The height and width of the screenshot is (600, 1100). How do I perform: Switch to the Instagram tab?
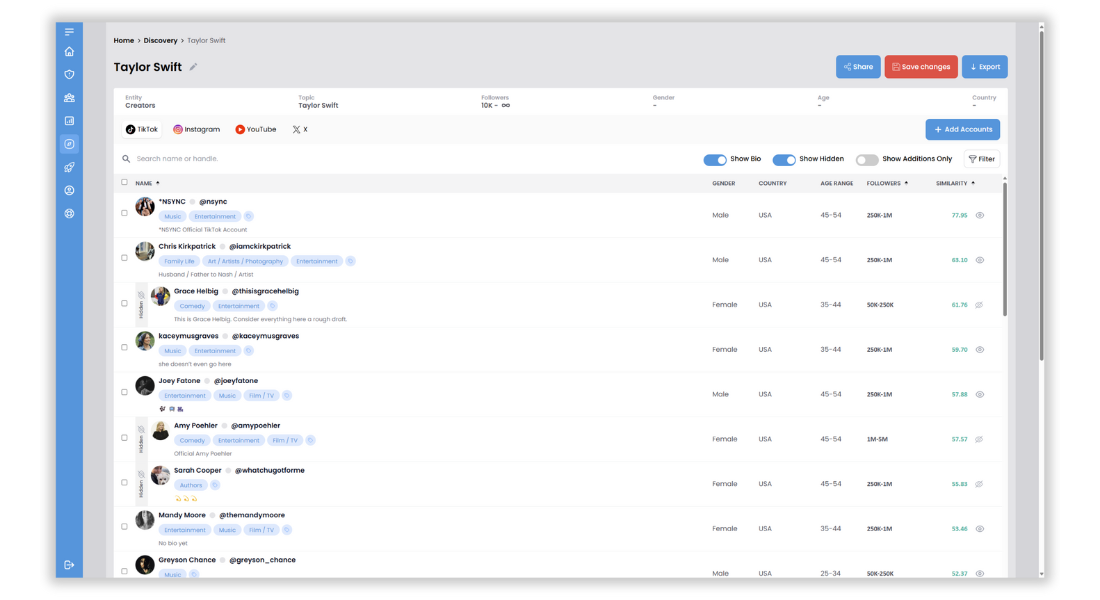point(196,130)
